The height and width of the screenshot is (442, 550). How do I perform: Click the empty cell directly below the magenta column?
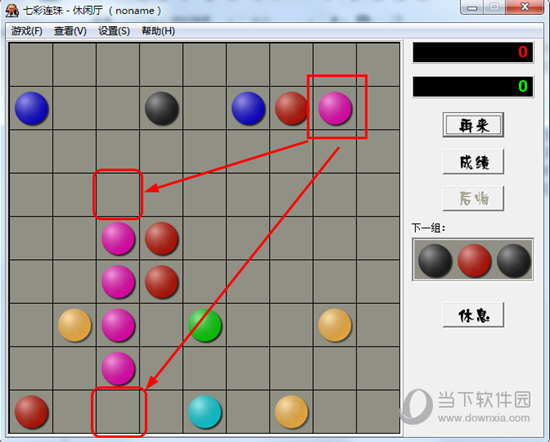(x=118, y=412)
